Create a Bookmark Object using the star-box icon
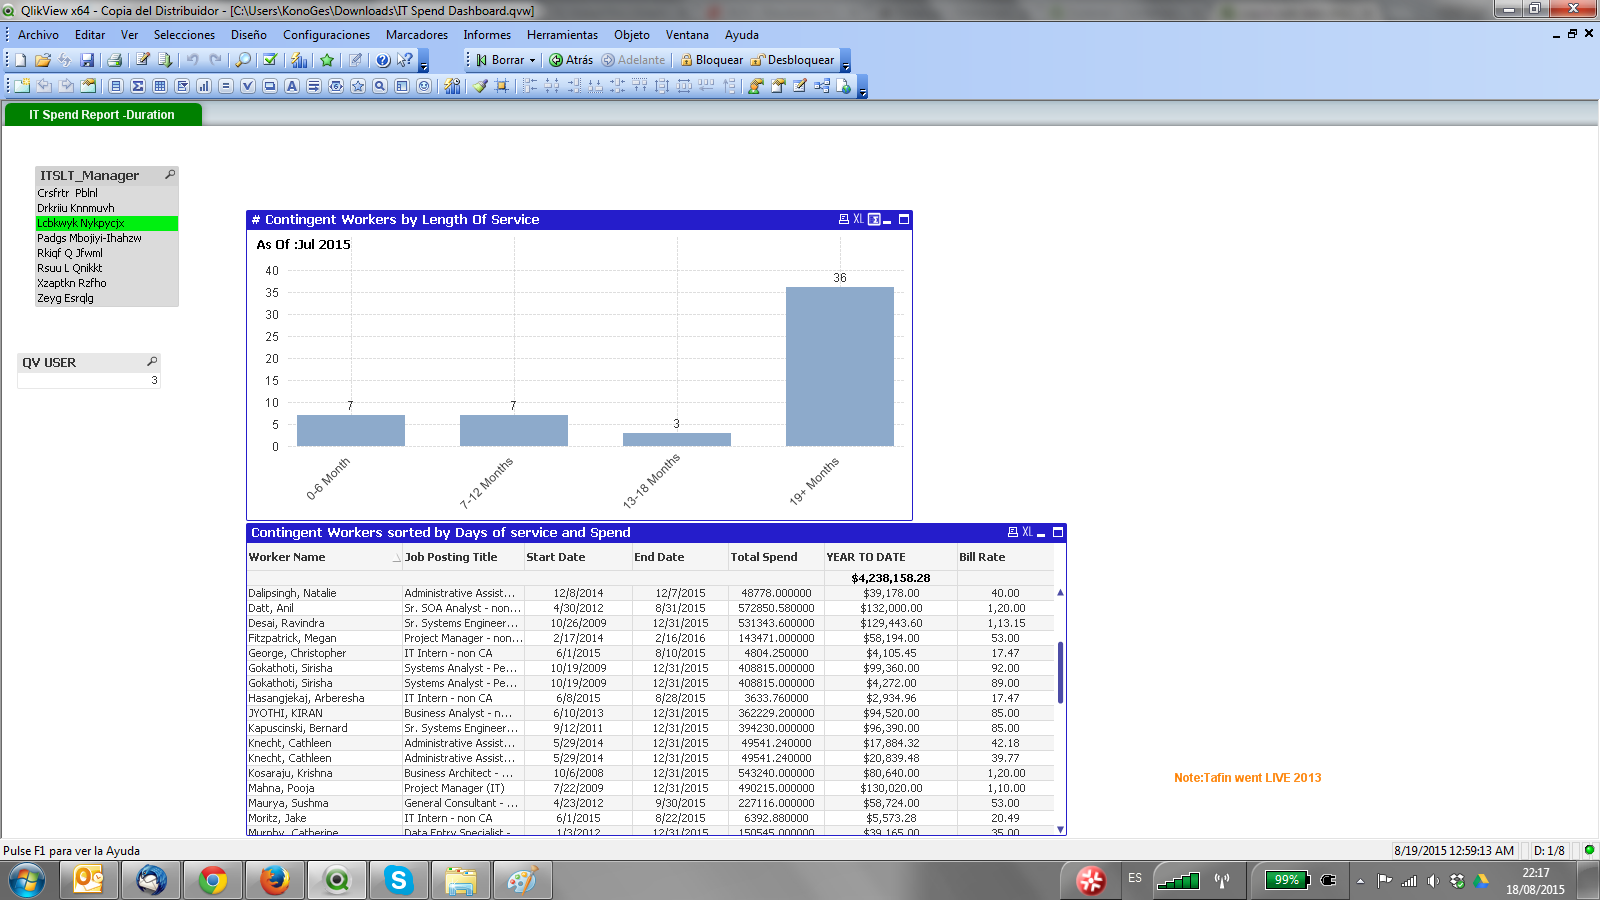This screenshot has height=900, width=1600. pyautogui.click(x=358, y=86)
